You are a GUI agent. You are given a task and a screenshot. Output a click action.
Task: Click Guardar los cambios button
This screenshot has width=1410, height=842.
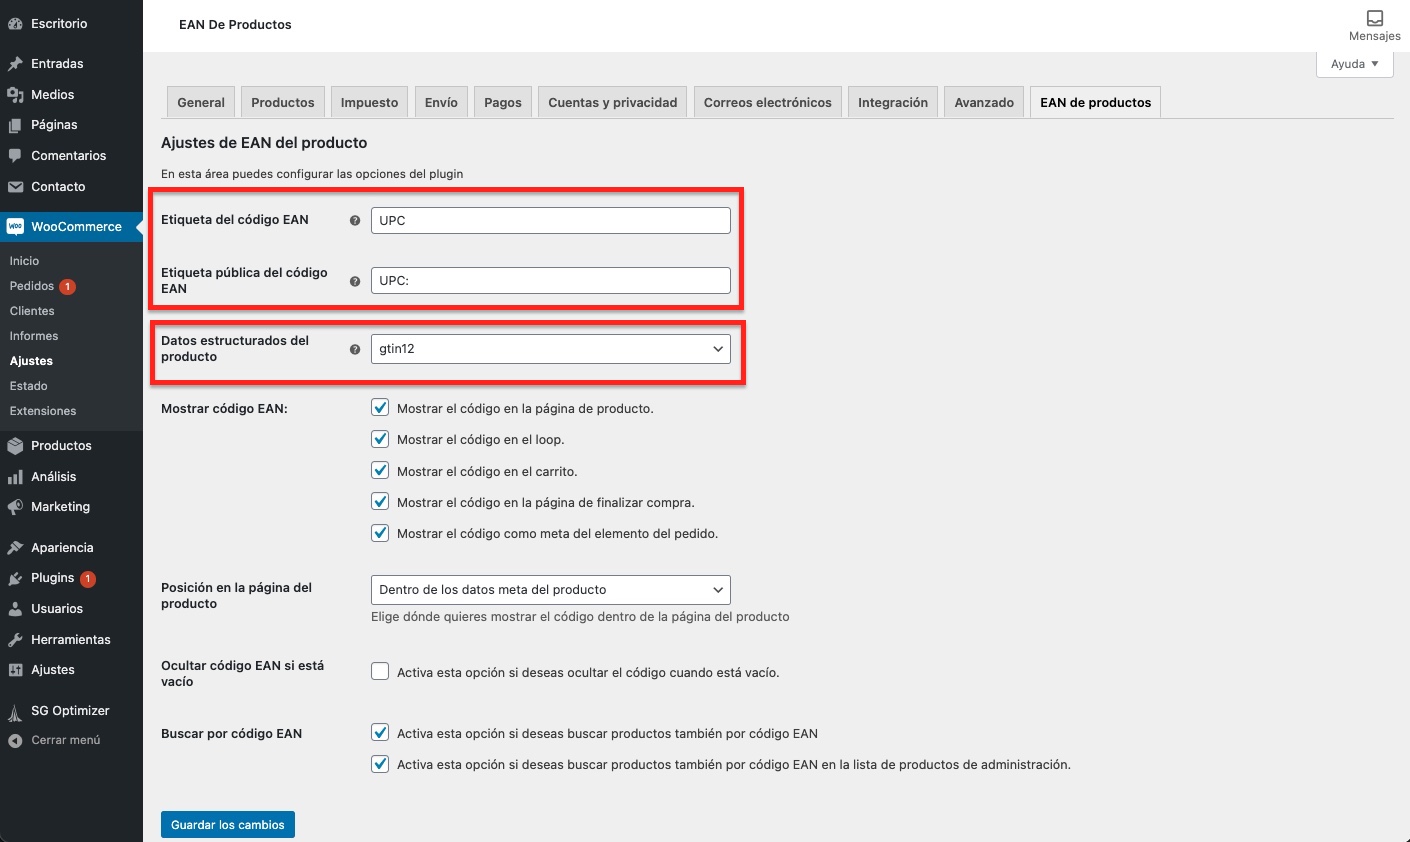(x=228, y=825)
